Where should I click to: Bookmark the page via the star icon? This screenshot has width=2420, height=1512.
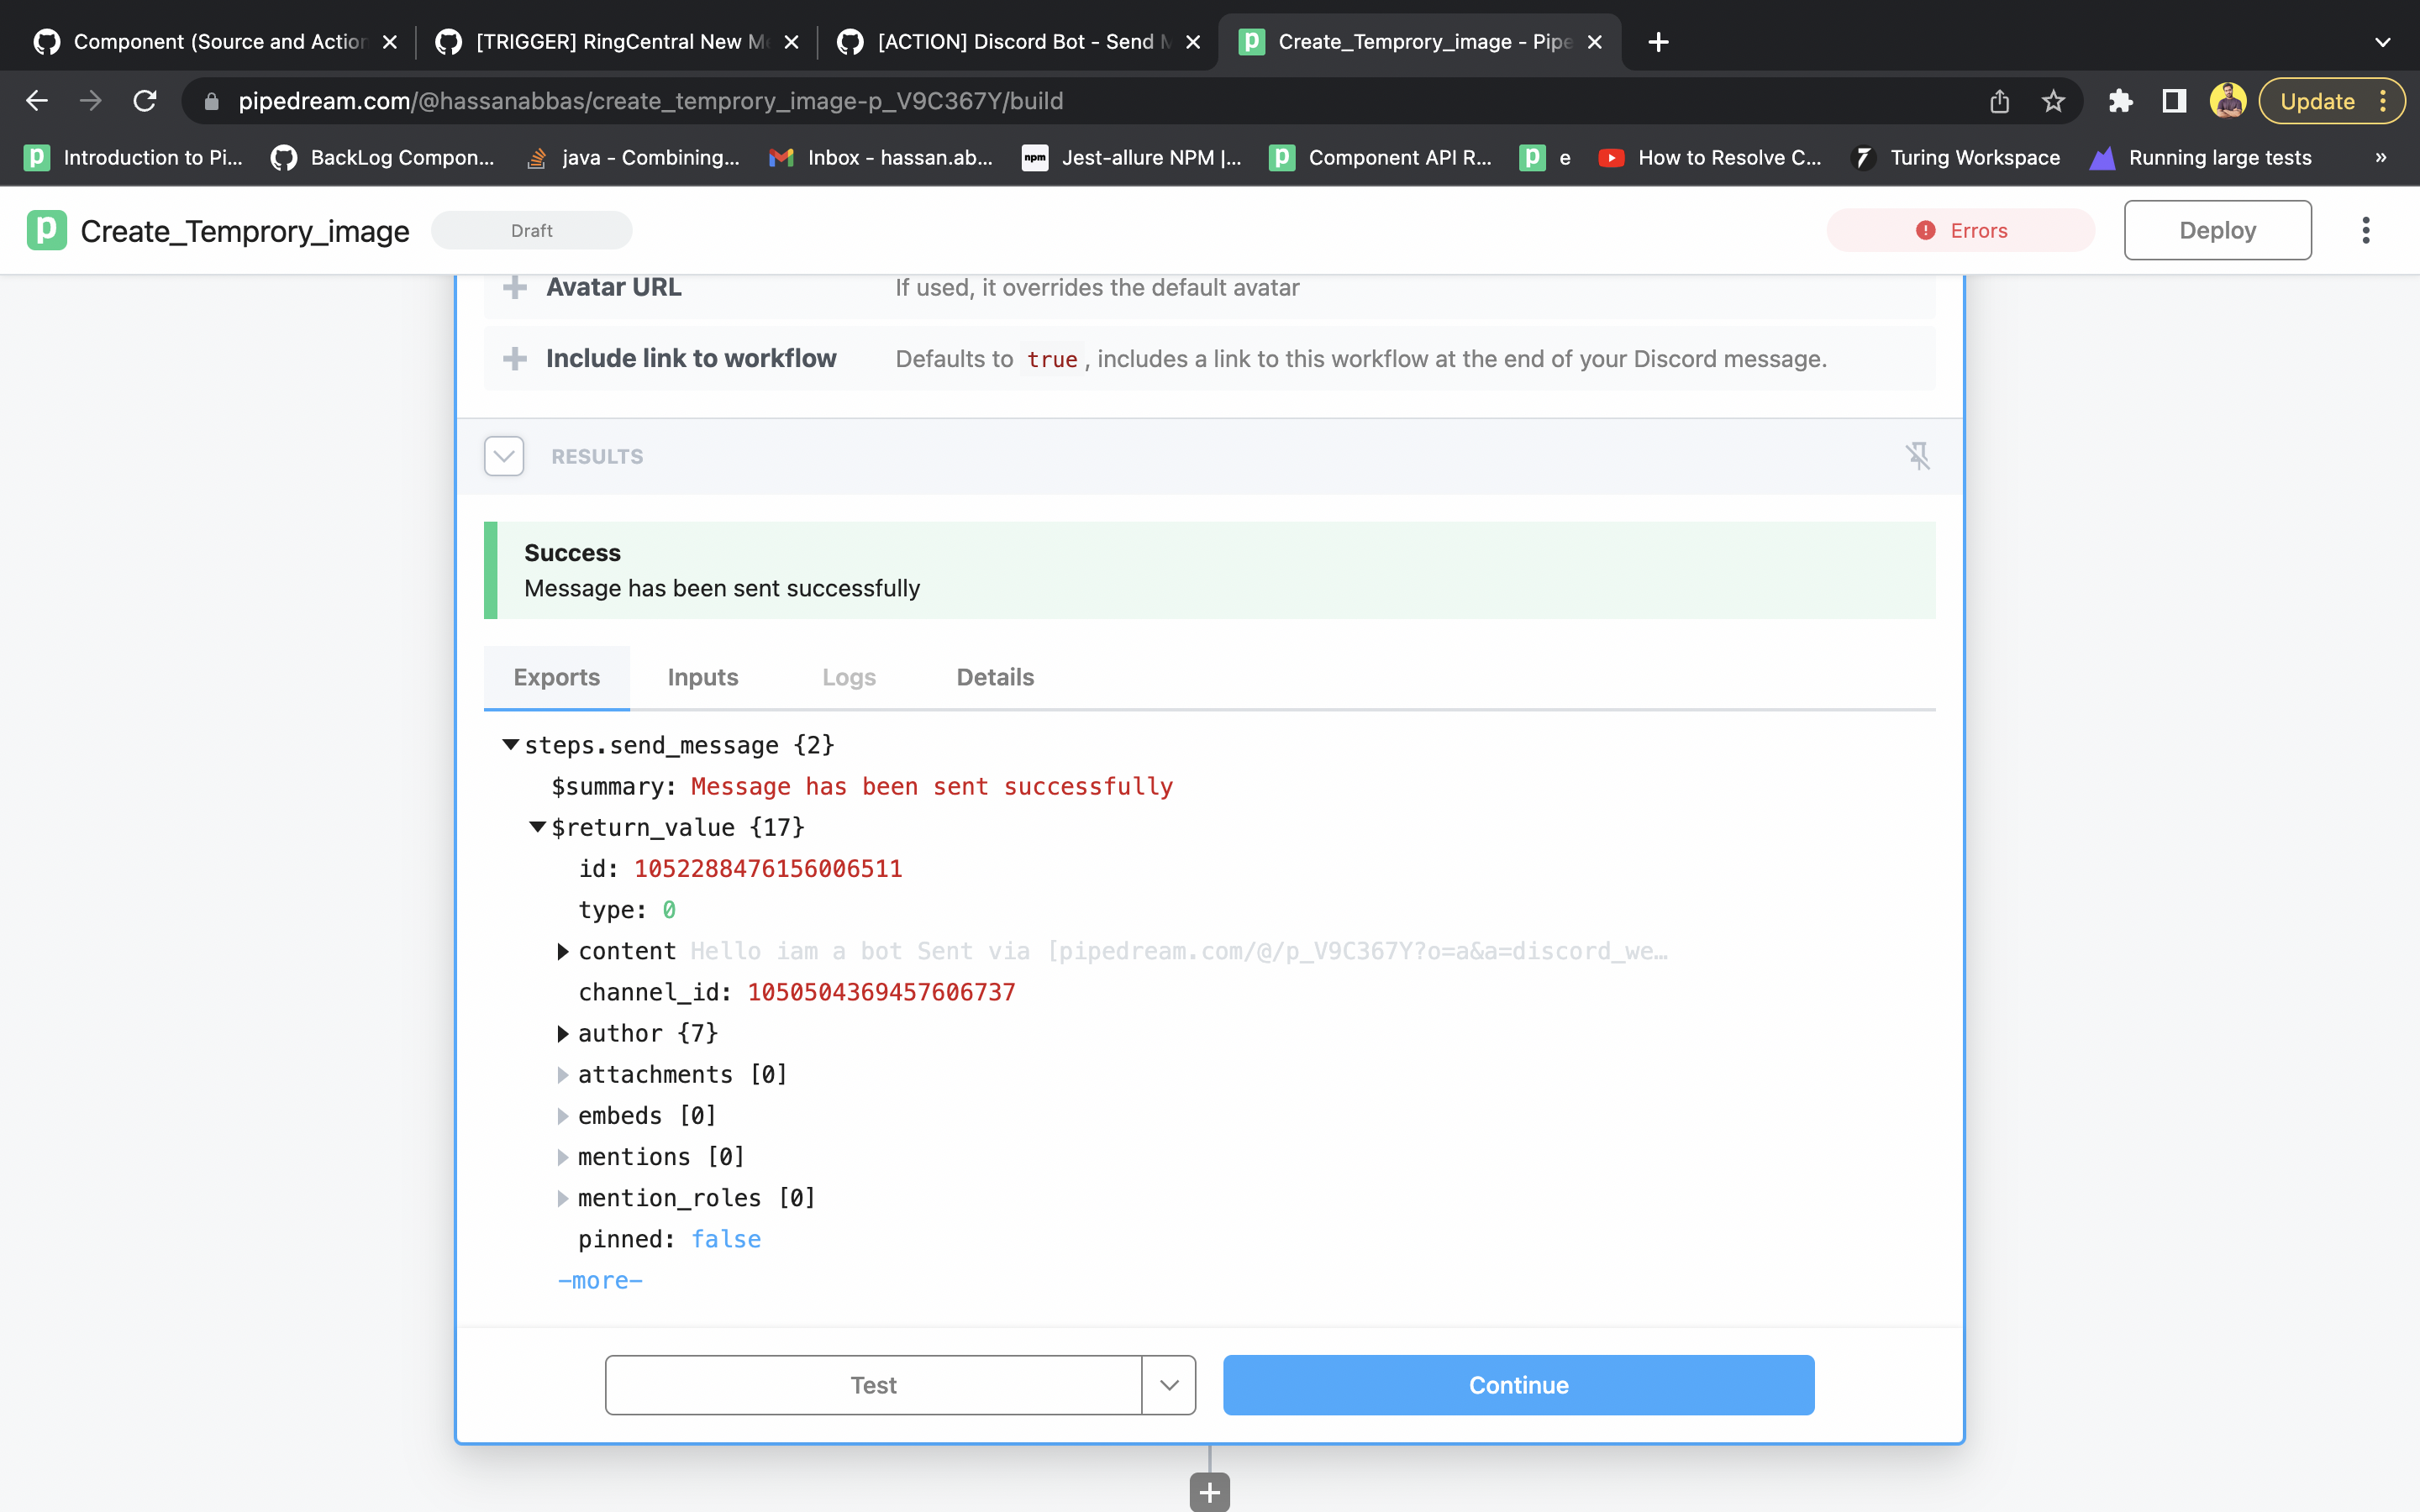[x=2053, y=100]
